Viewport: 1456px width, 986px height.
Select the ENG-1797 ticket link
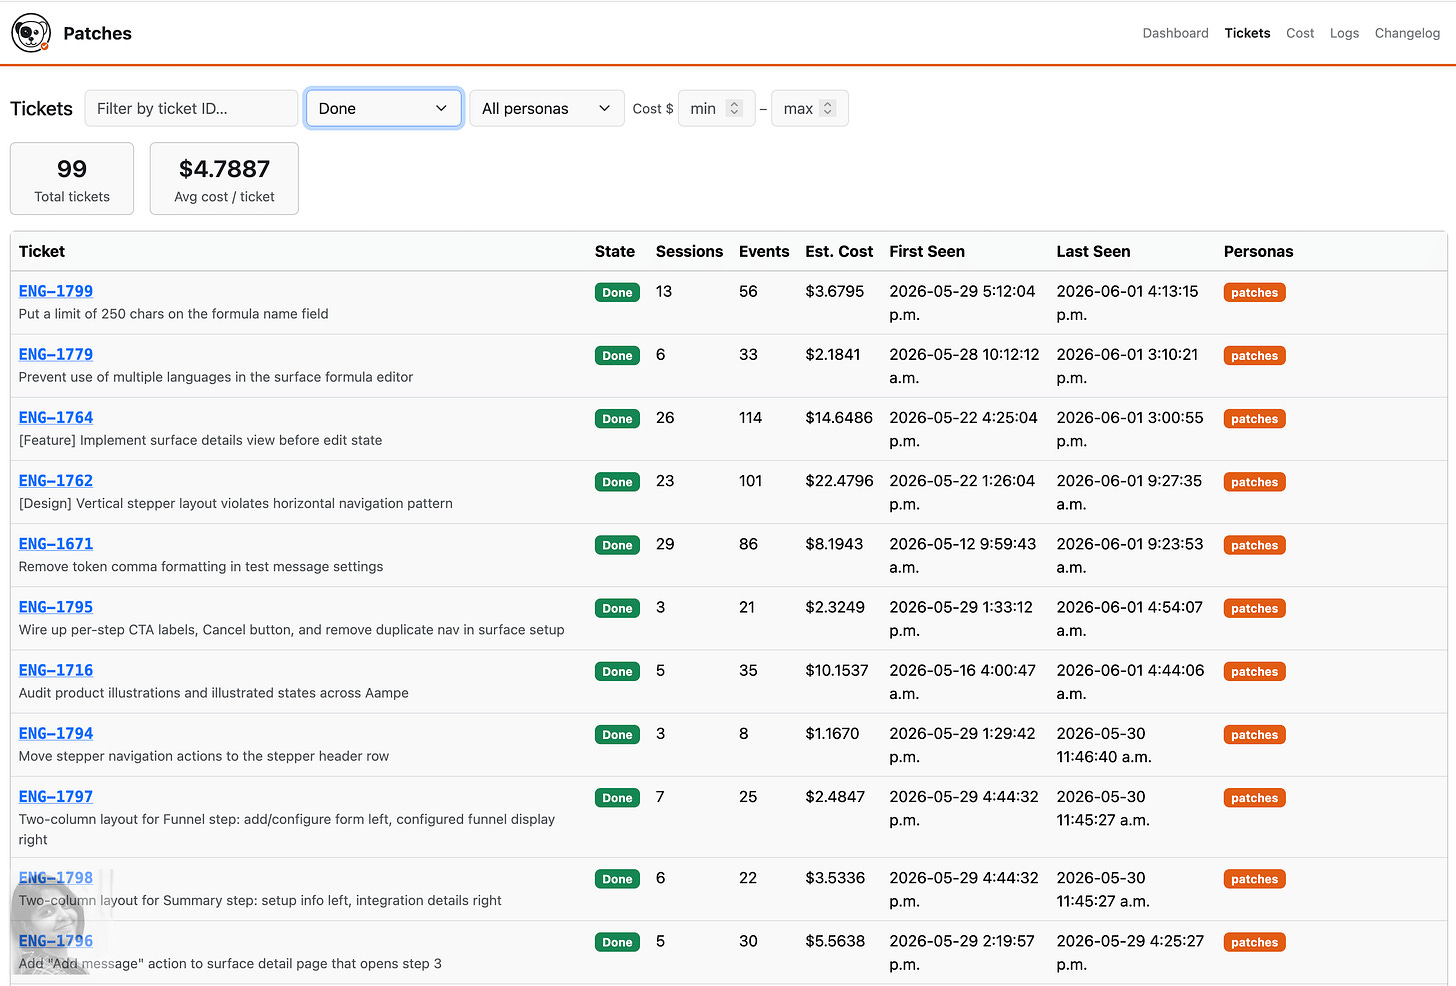point(56,796)
